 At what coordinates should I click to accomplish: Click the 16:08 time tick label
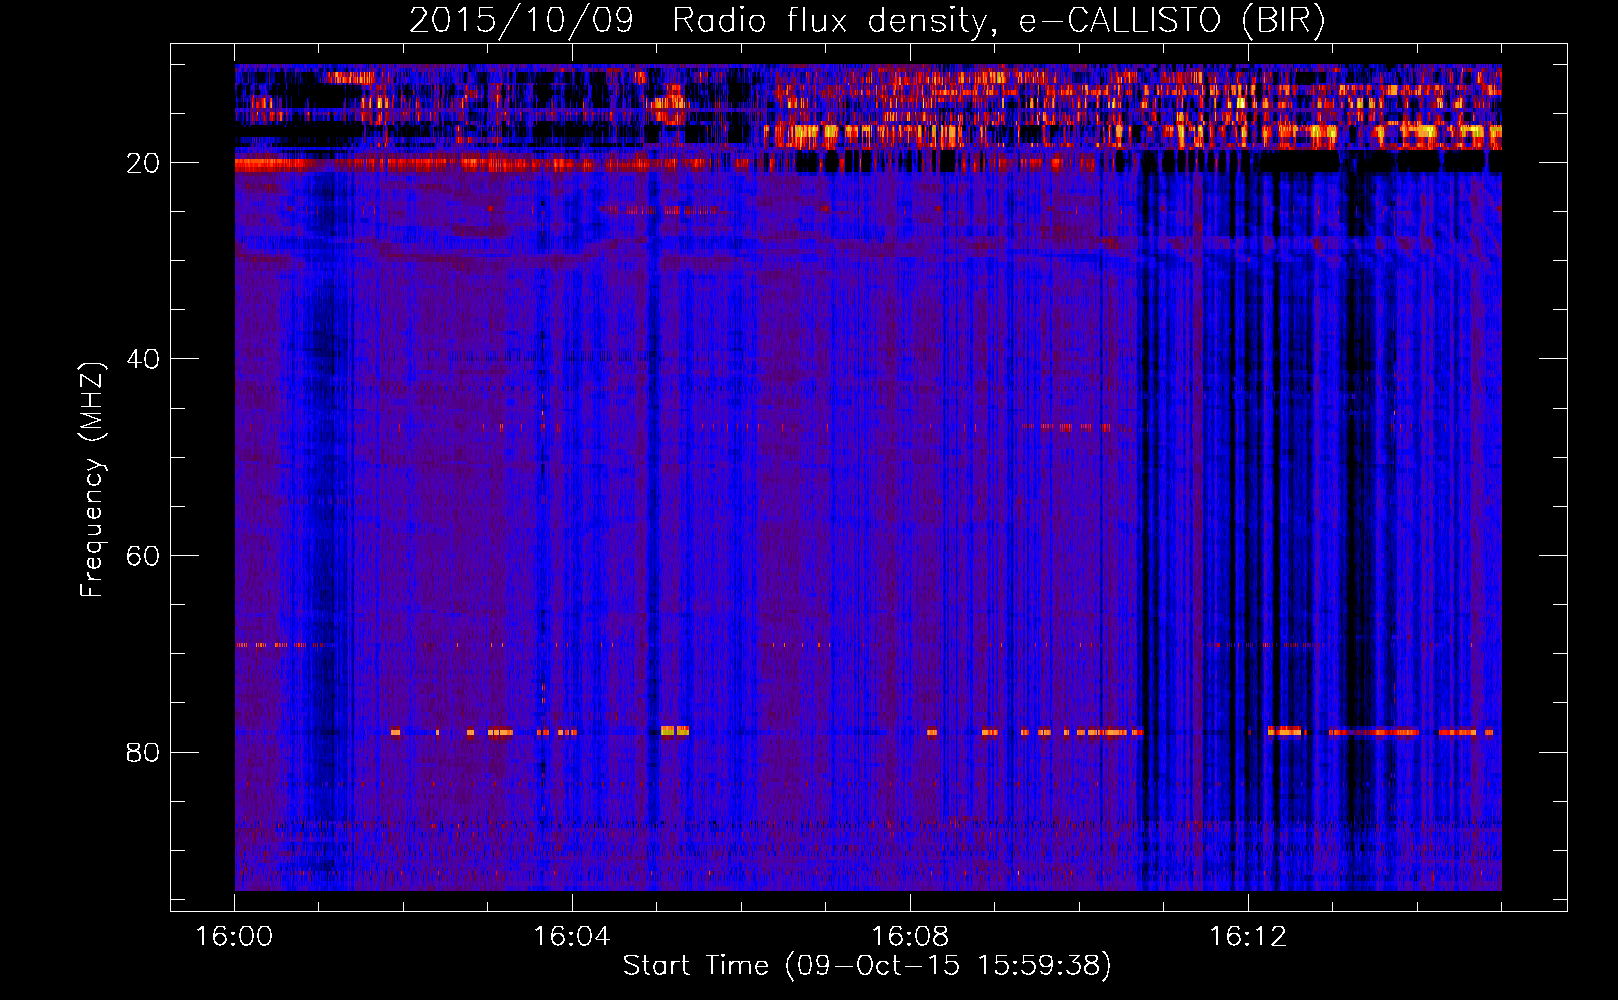(x=910, y=936)
